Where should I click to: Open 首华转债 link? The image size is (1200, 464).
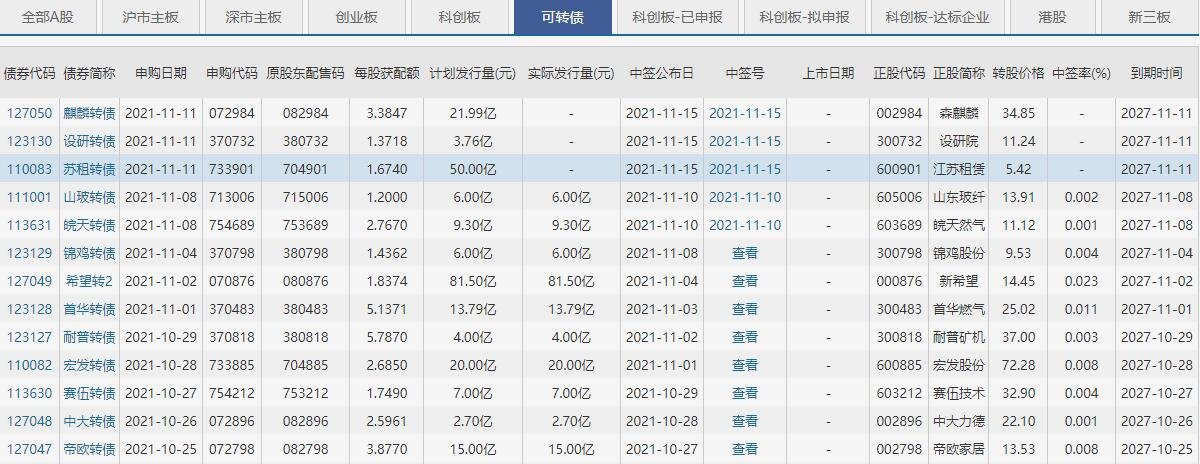click(x=89, y=309)
